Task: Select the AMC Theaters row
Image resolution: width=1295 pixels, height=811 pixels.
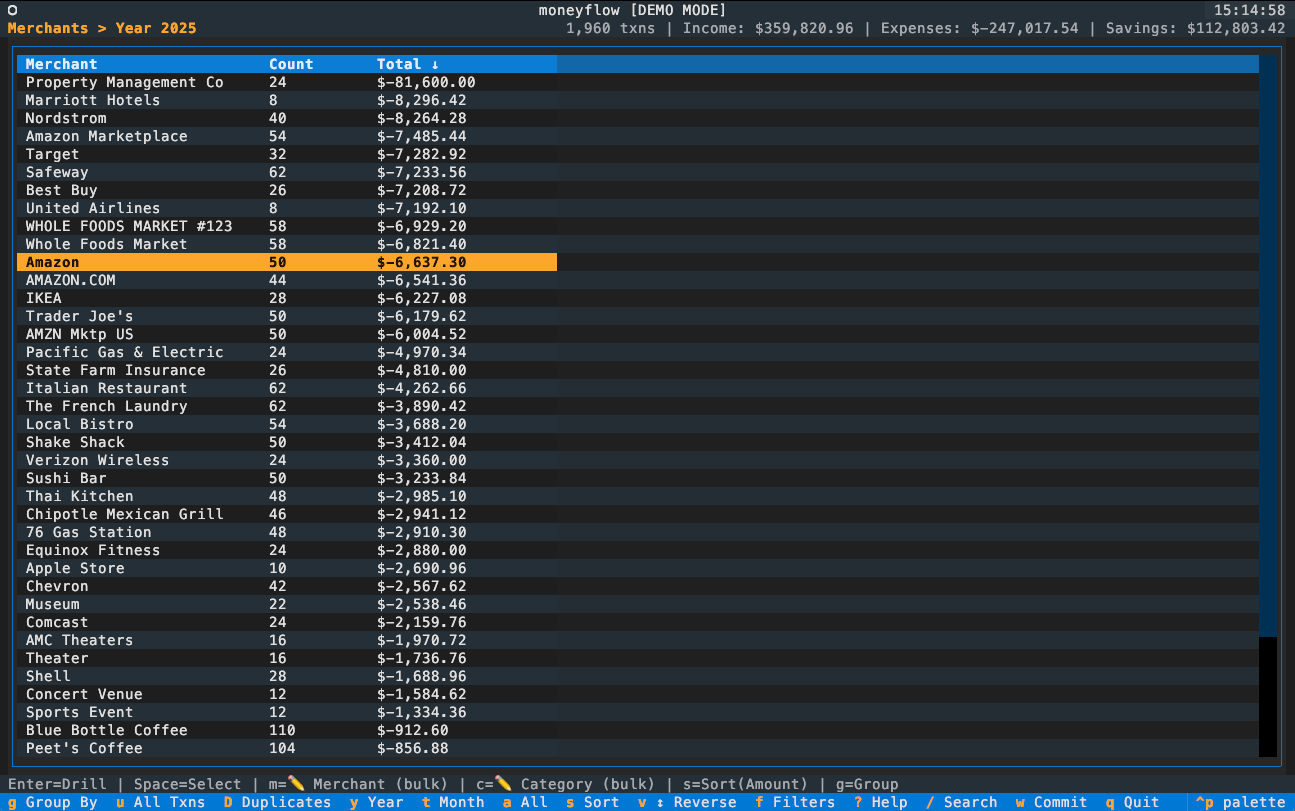Action: 287,640
